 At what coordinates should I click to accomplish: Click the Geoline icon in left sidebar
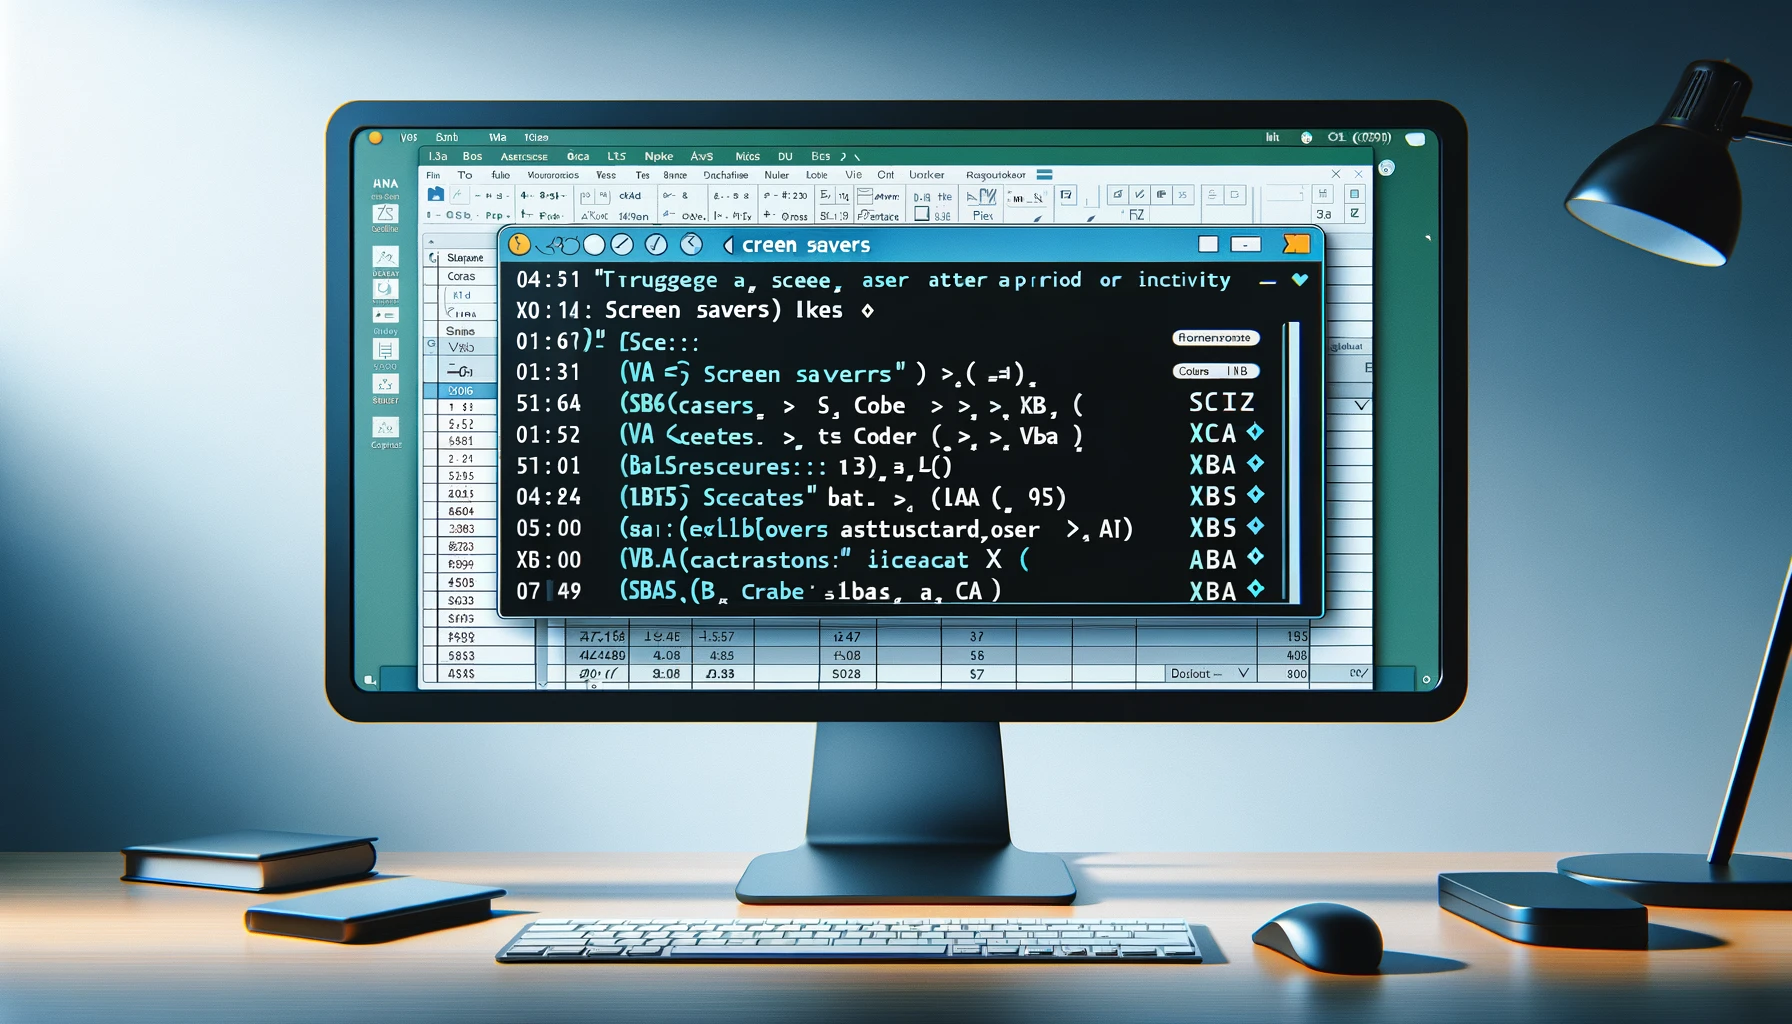tap(385, 214)
